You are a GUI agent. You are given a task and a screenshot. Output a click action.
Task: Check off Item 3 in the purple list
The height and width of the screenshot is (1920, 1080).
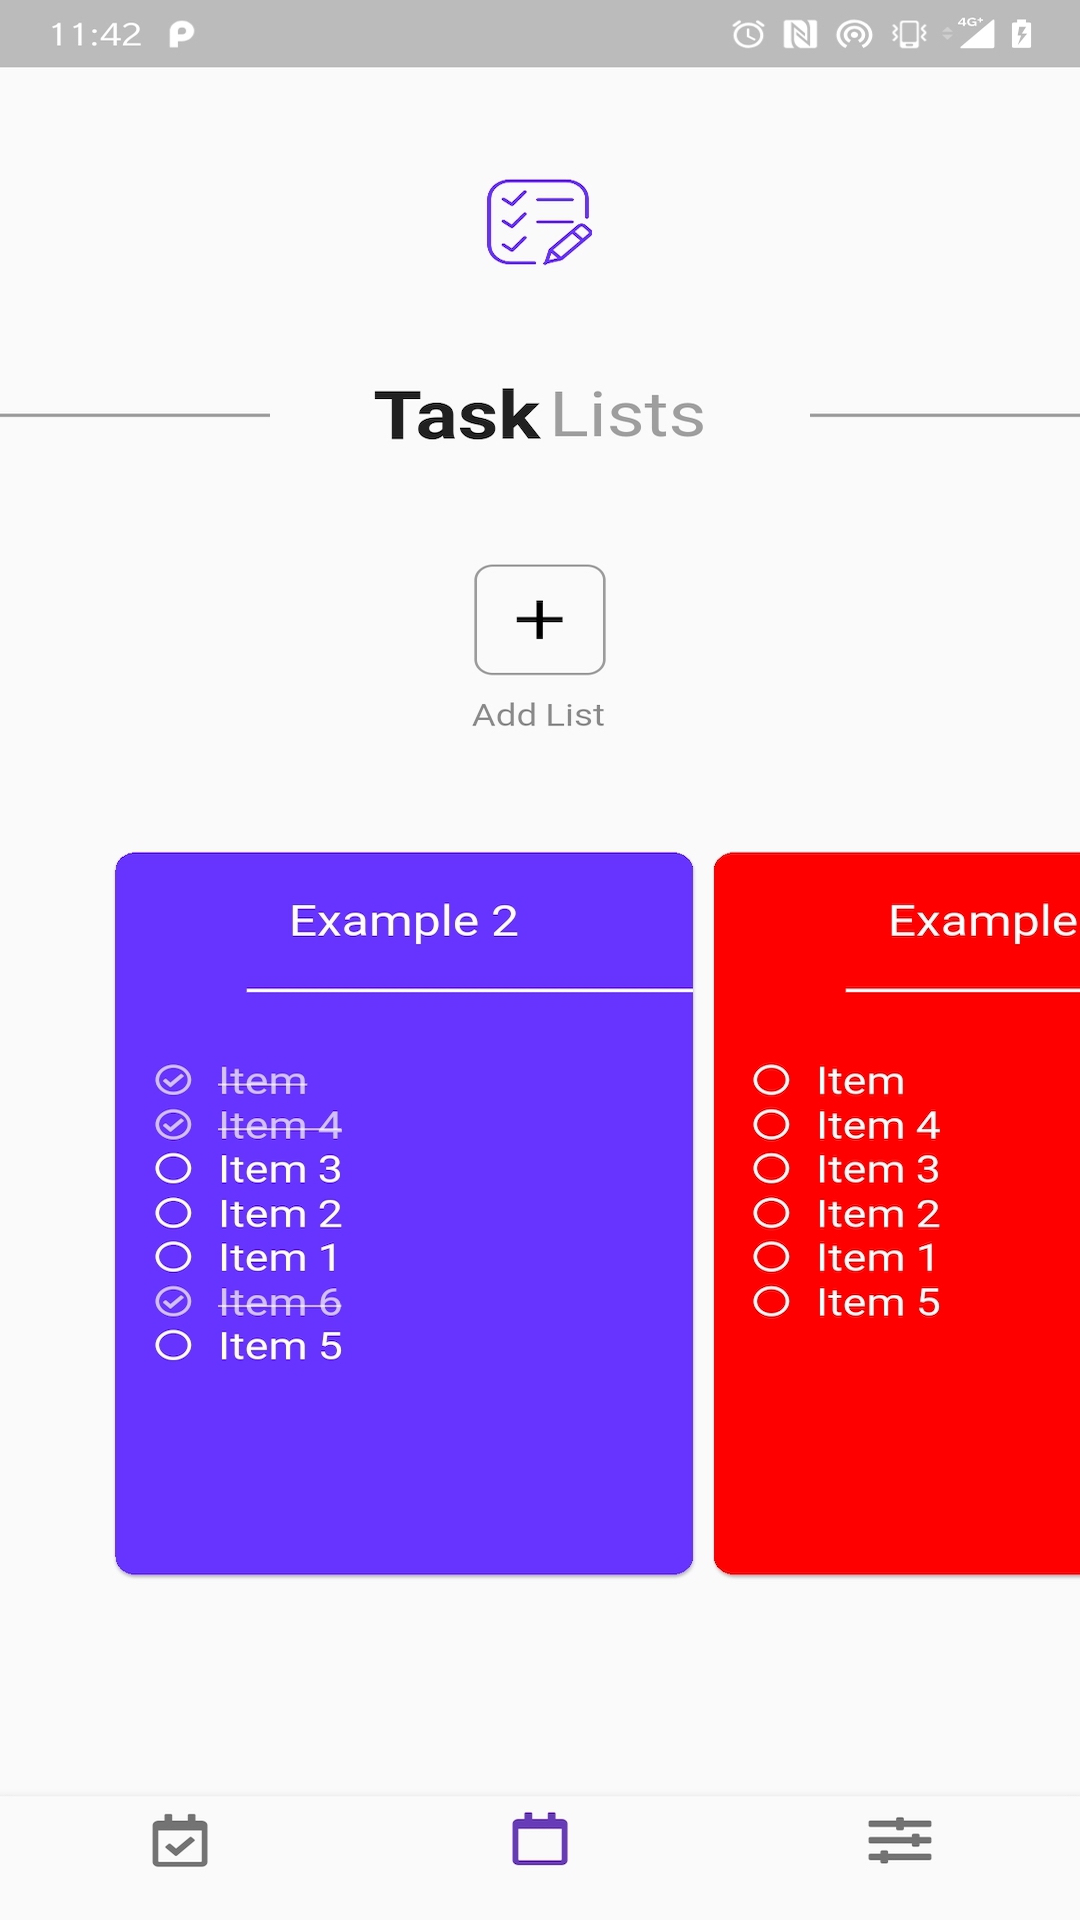173,1169
